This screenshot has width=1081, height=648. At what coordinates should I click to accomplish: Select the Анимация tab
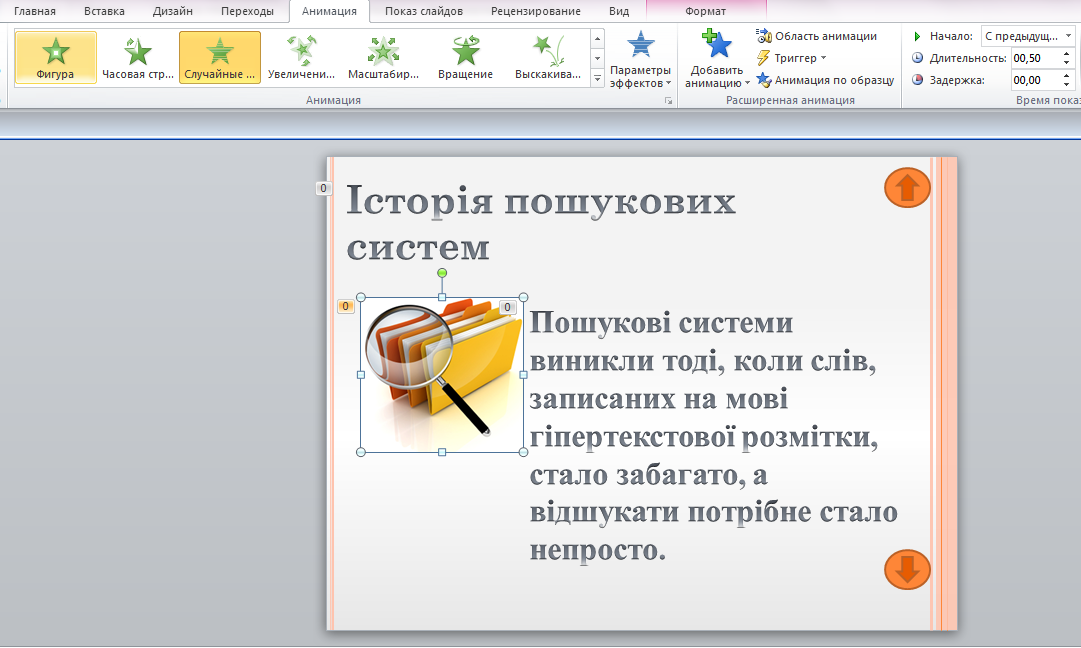click(330, 11)
